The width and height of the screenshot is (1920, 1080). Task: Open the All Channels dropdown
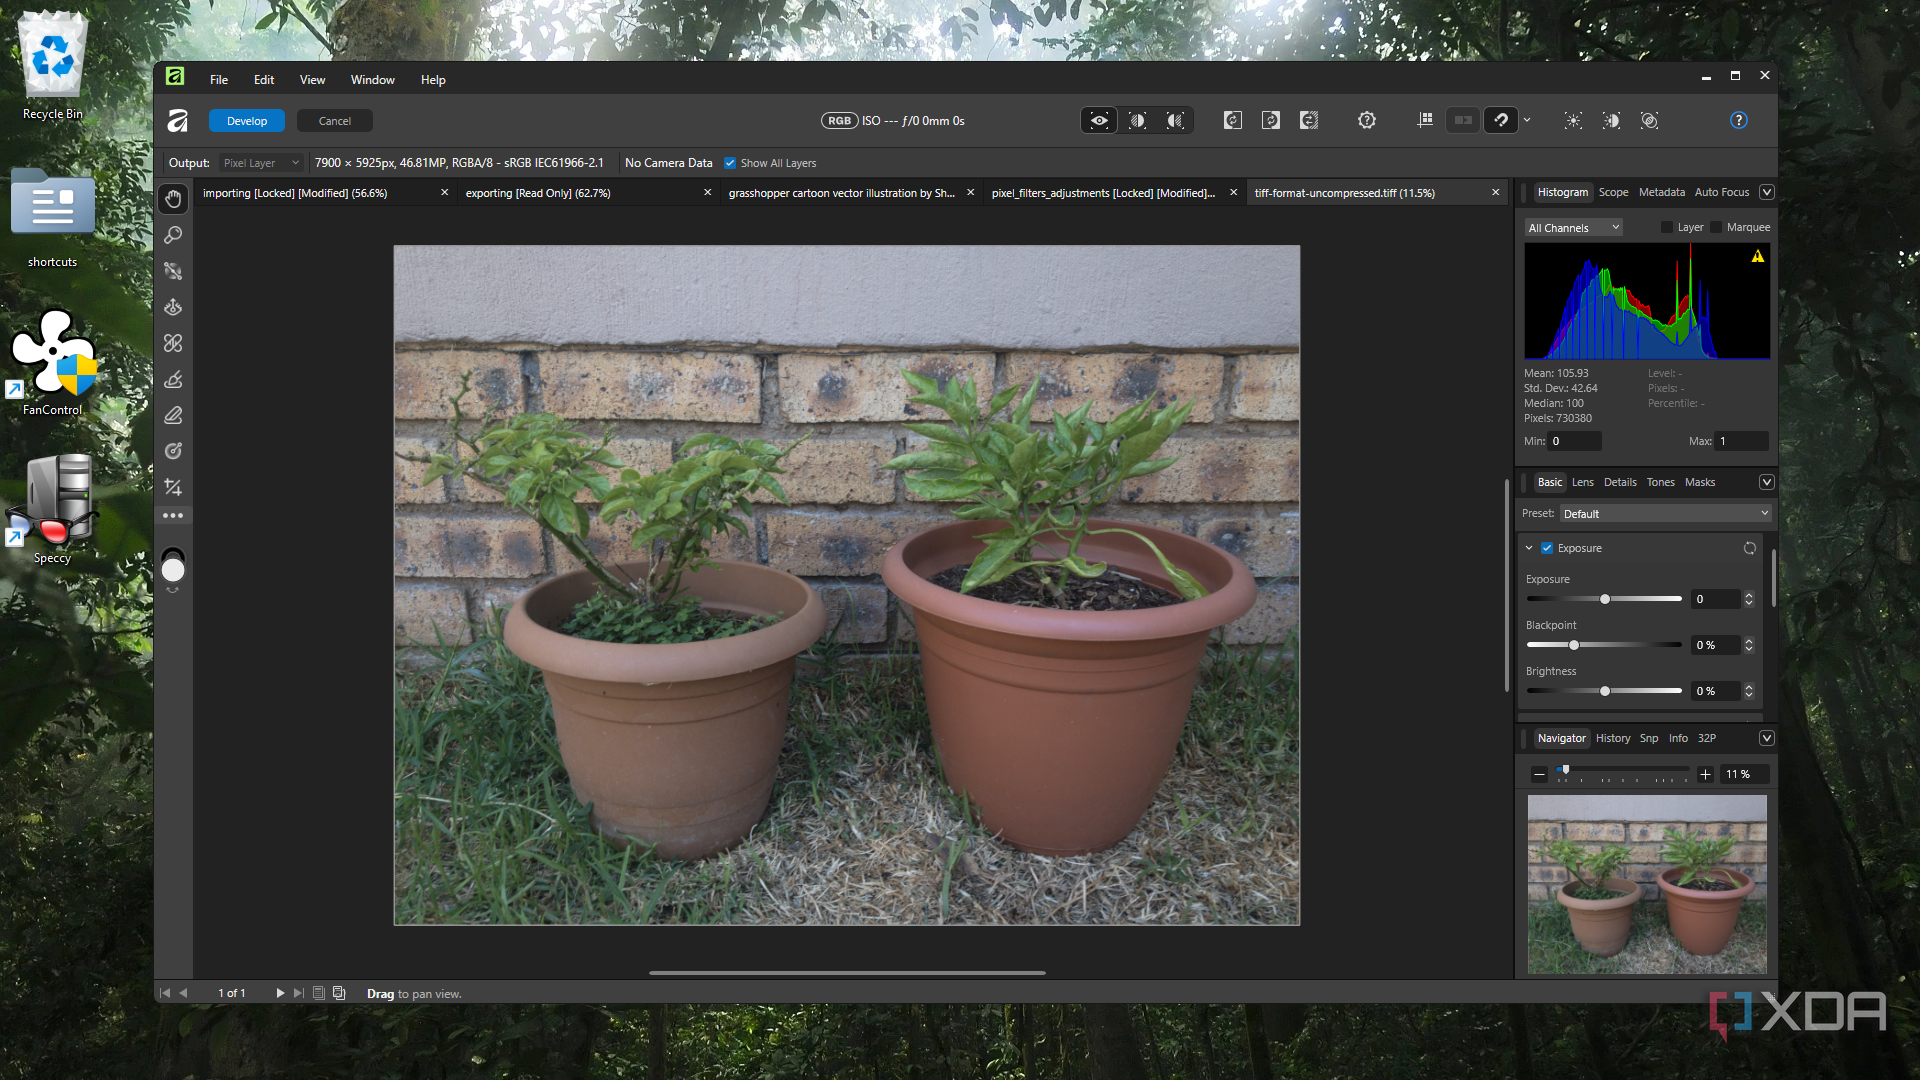(1573, 228)
